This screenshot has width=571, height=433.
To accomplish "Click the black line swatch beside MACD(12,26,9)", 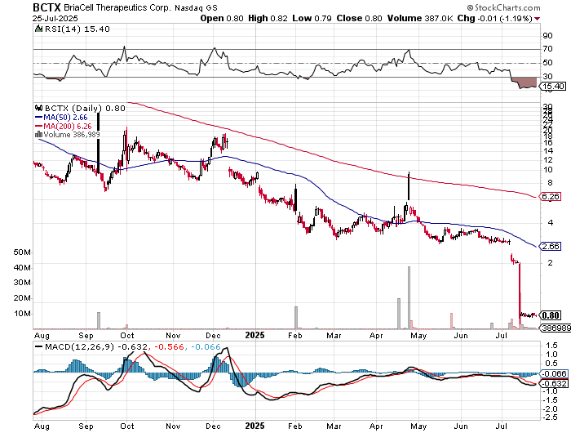I will (39, 347).
